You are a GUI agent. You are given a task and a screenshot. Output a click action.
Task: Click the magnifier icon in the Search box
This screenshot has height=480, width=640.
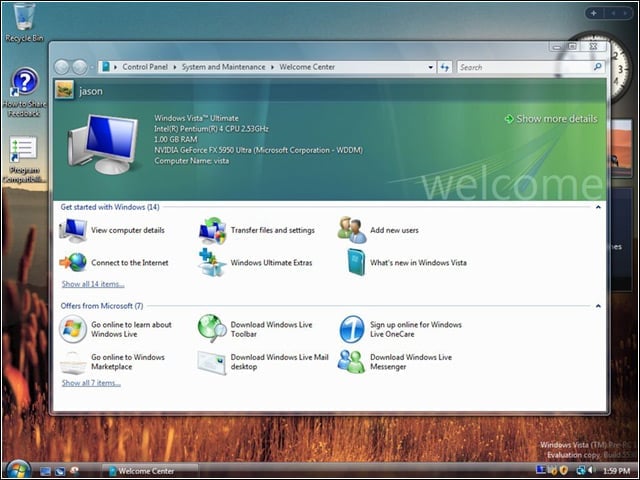pos(597,67)
